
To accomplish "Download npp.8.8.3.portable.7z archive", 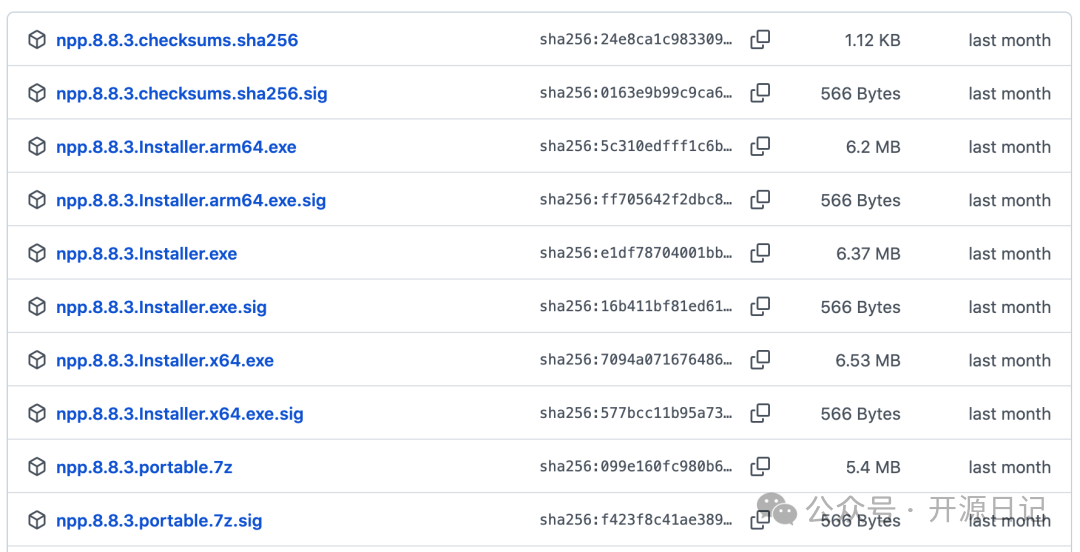I will click(x=144, y=467).
